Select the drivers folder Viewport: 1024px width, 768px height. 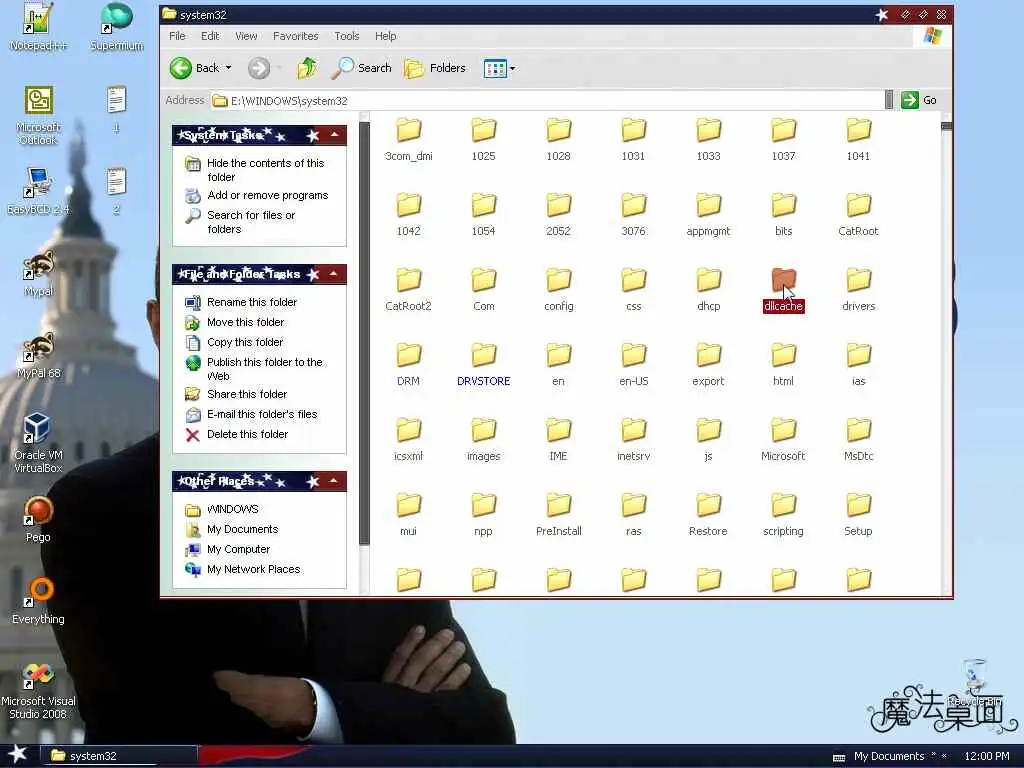click(858, 289)
